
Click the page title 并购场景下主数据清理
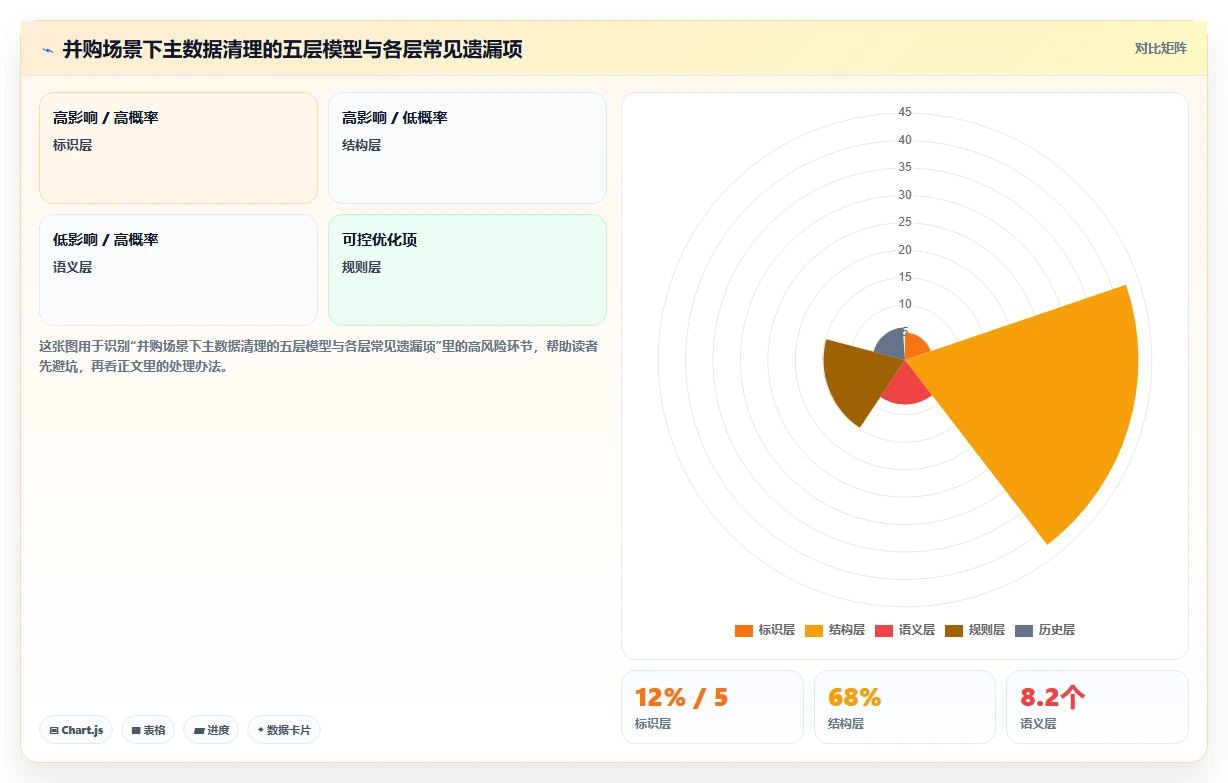coord(293,49)
